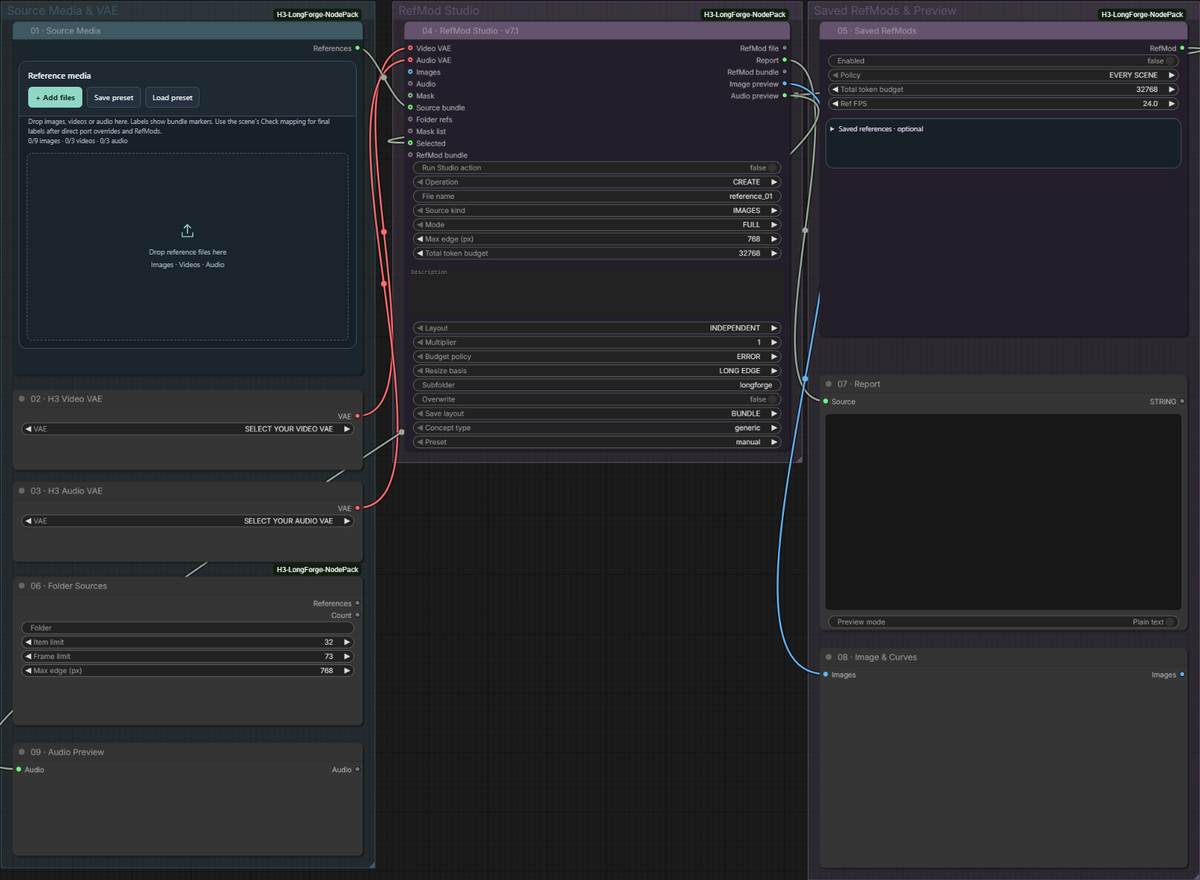
Task: Click the VAE output port on H3 Video VAE
Action: coord(357,416)
